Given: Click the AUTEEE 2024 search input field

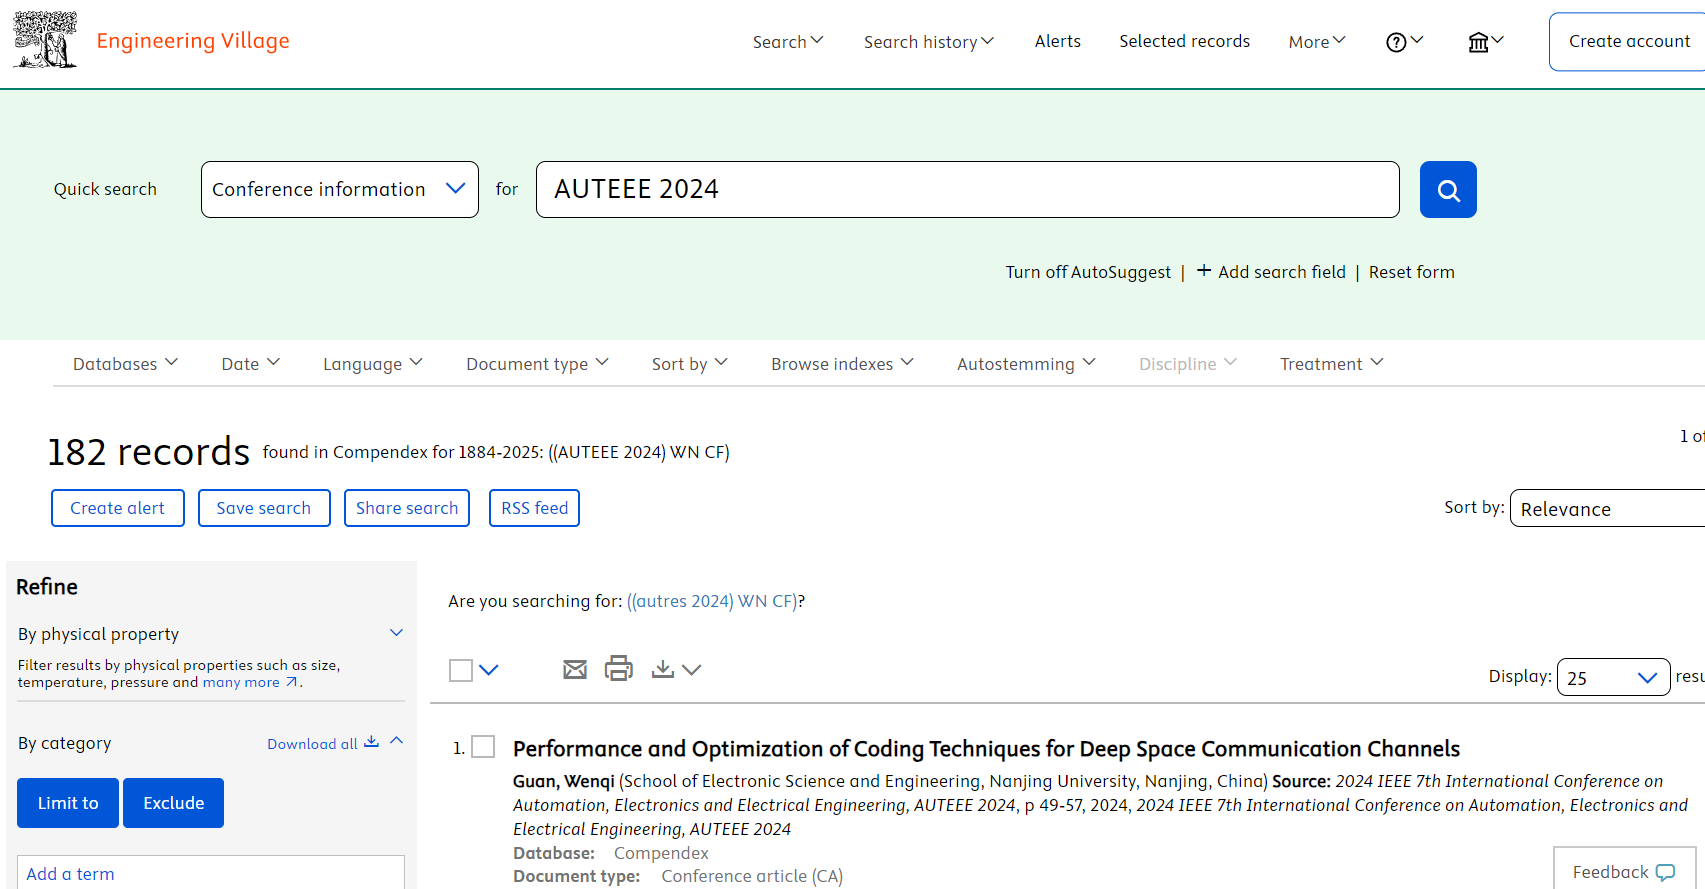Looking at the screenshot, I should click(967, 189).
